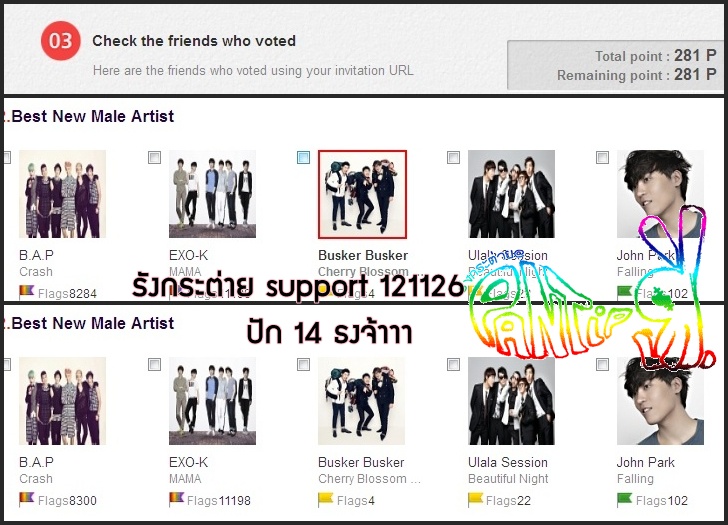The height and width of the screenshot is (525, 728).
Task: Click B.A.P flag icon showing Flags8284
Action: click(x=27, y=292)
